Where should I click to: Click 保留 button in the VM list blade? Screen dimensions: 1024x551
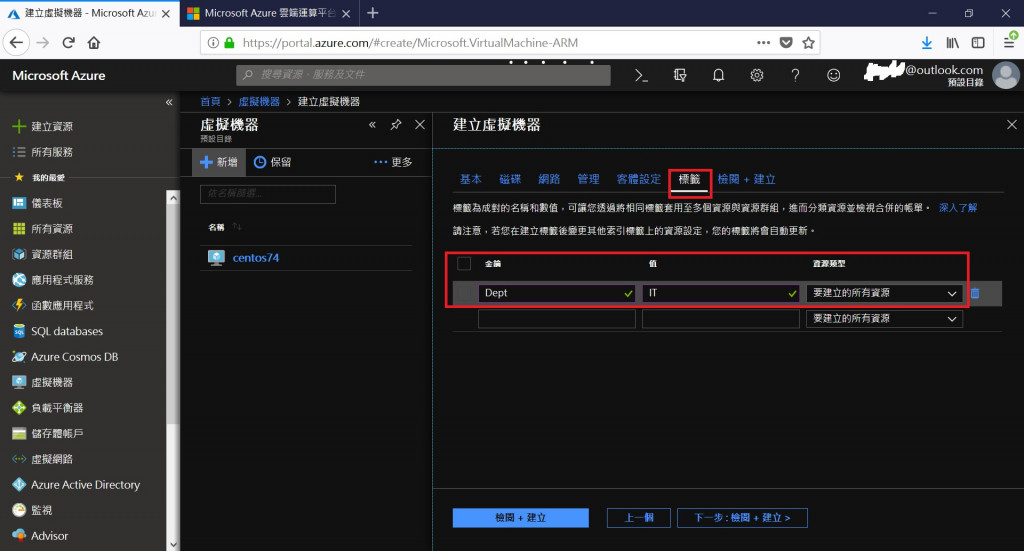click(x=272, y=162)
